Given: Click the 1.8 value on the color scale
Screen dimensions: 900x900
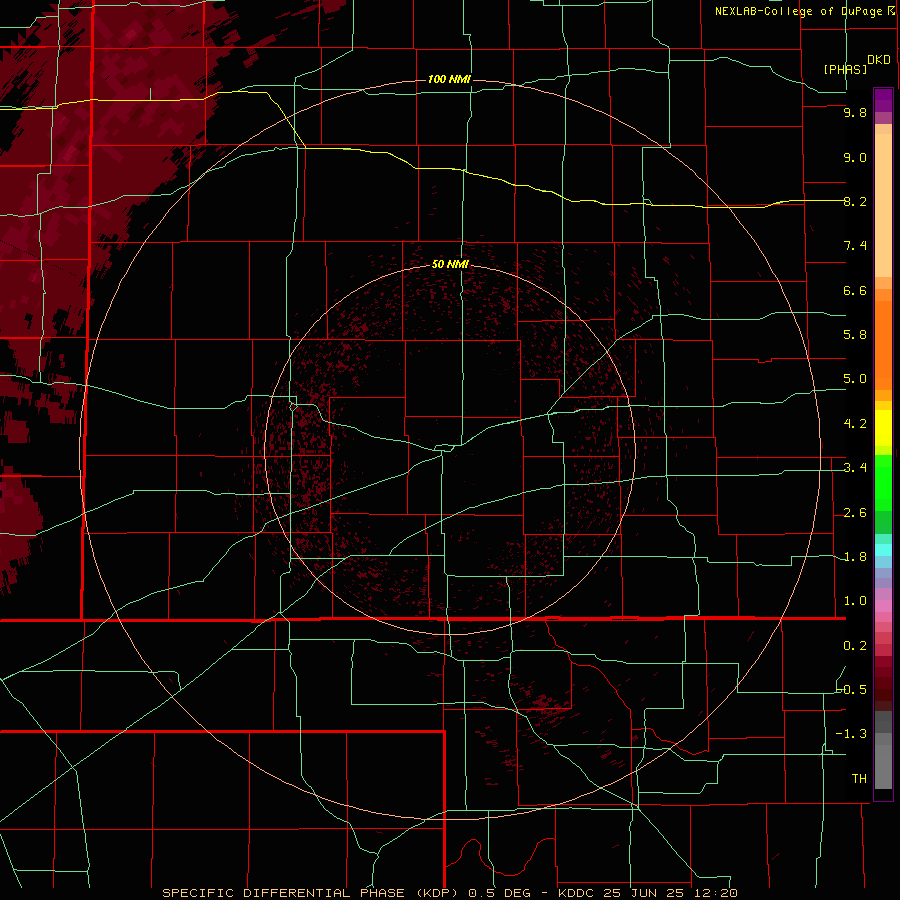Looking at the screenshot, I should pos(855,557).
